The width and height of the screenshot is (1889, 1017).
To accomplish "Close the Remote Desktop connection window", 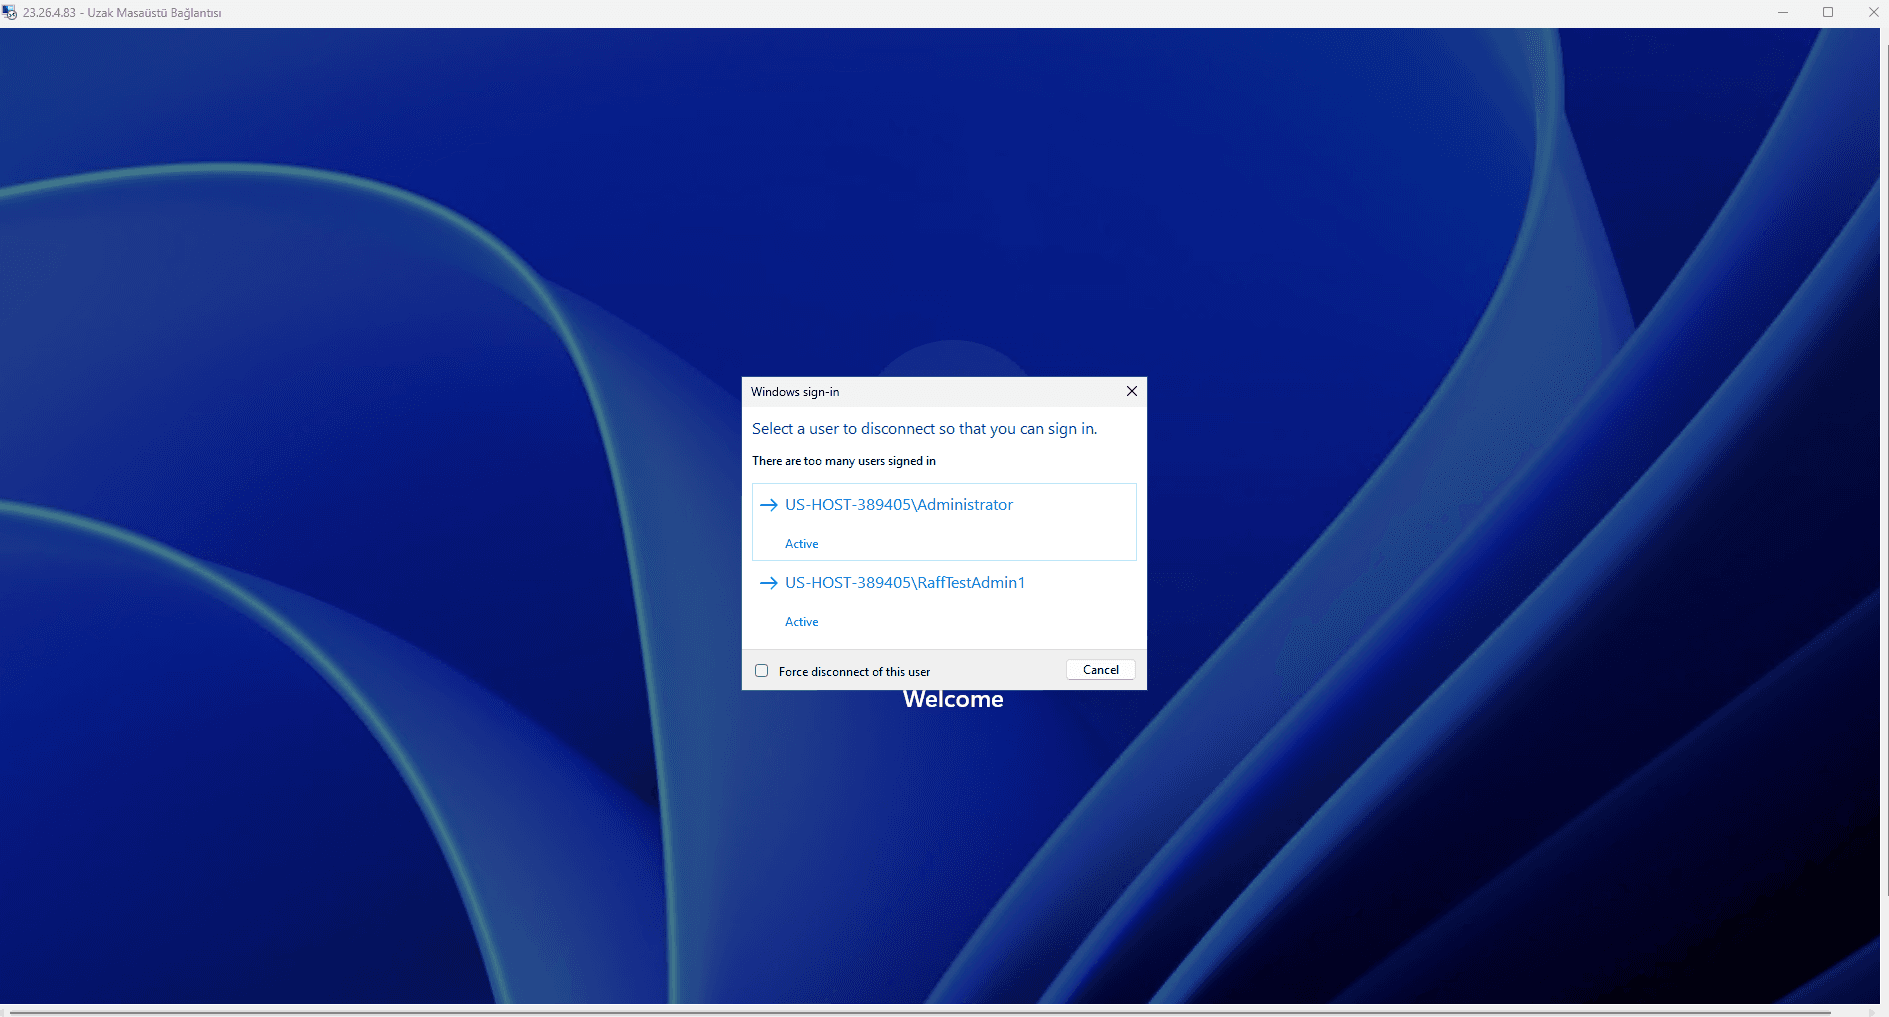I will (x=1873, y=13).
